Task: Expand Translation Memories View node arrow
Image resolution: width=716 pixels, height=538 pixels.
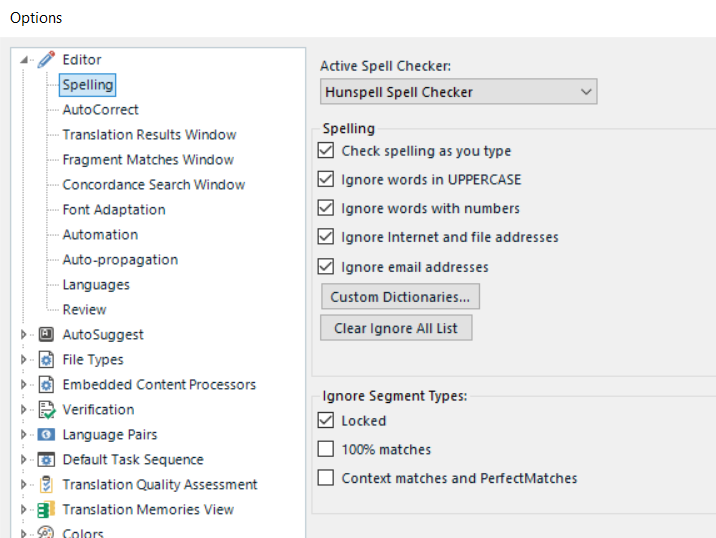Action: pyautogui.click(x=24, y=509)
